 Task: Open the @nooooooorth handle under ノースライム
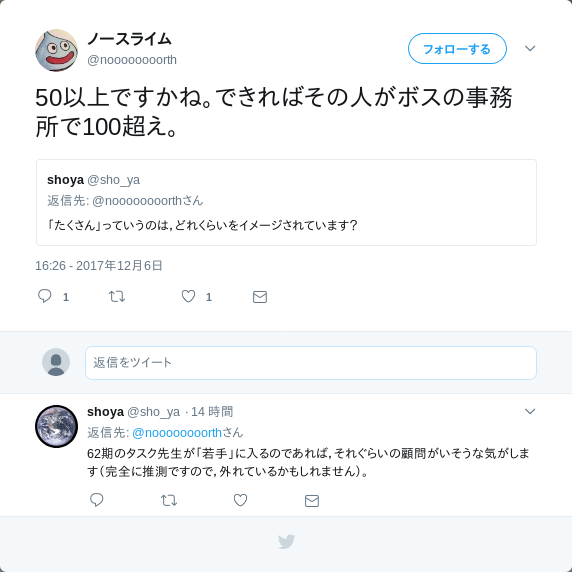[132, 60]
